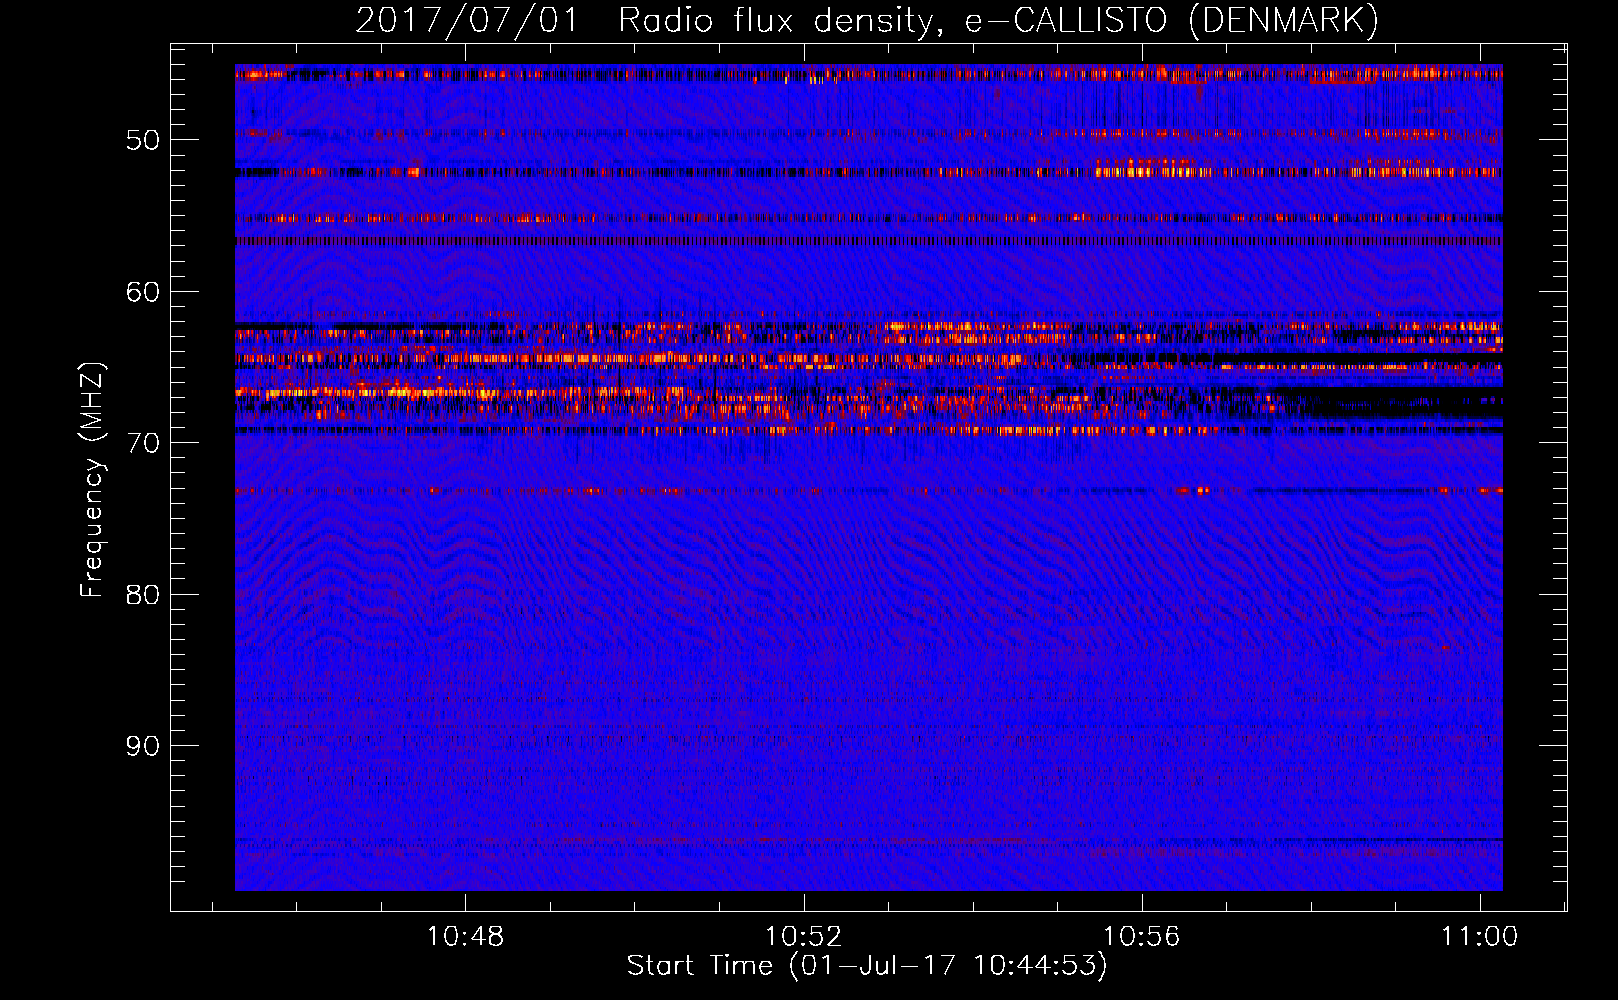1618x1000 pixels.
Task: Select the 60 frequency tick label
Action: tap(143, 292)
